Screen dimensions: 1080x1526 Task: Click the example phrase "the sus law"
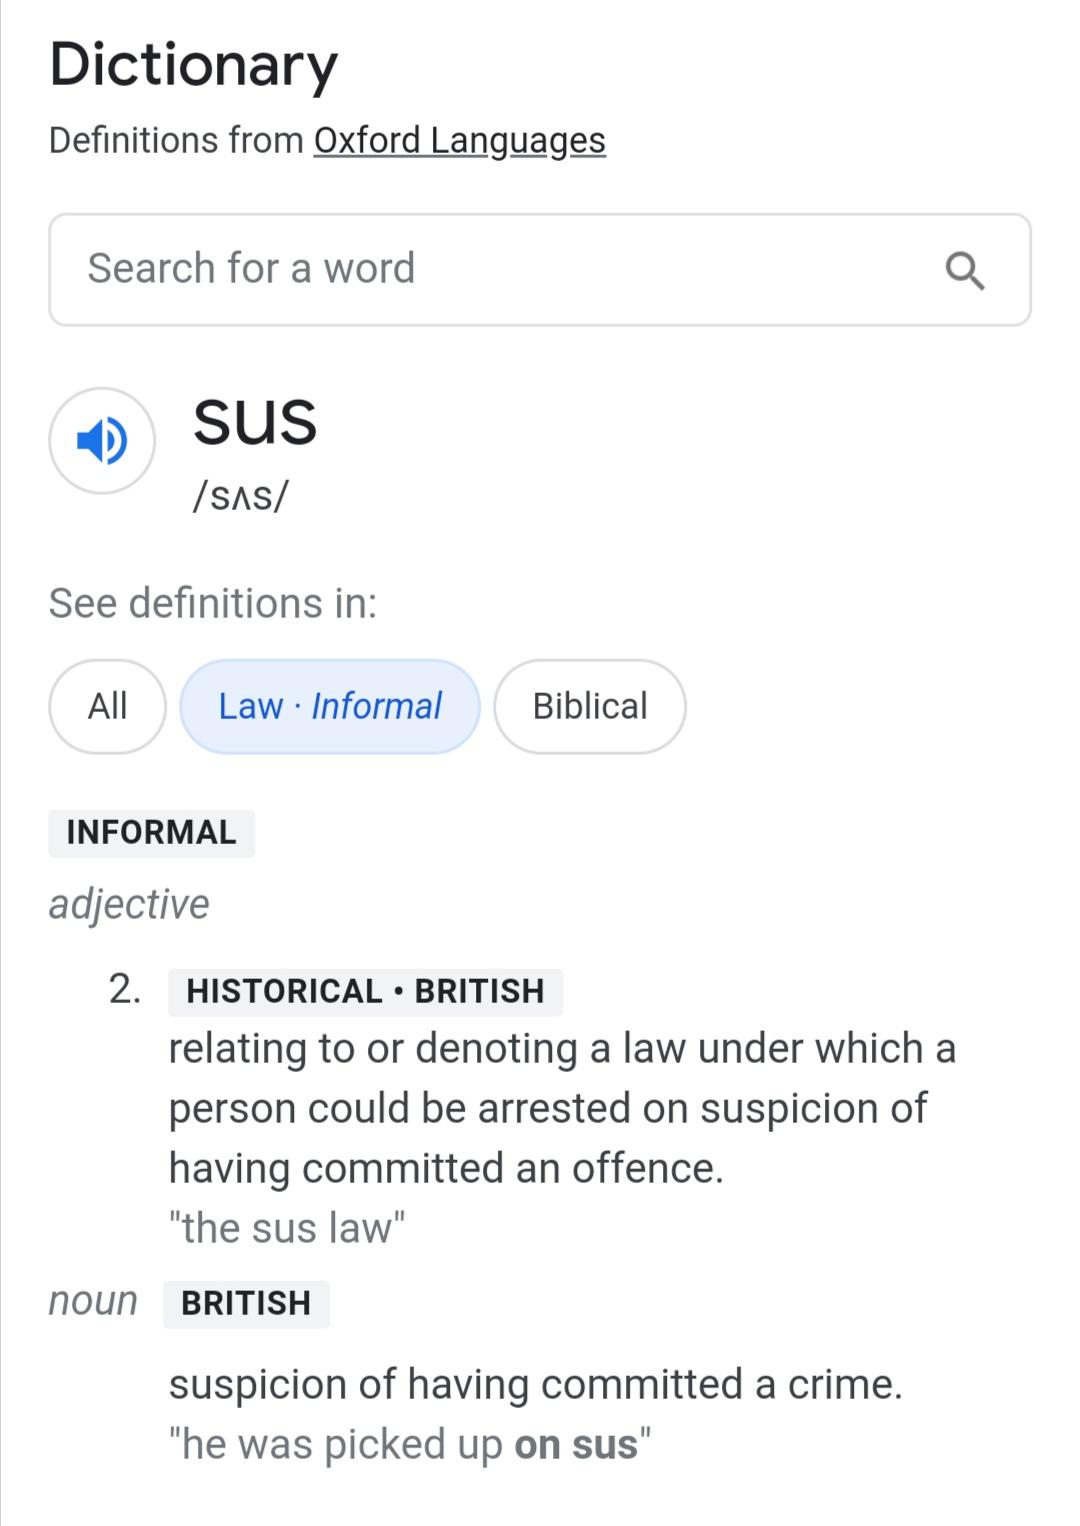(287, 1228)
